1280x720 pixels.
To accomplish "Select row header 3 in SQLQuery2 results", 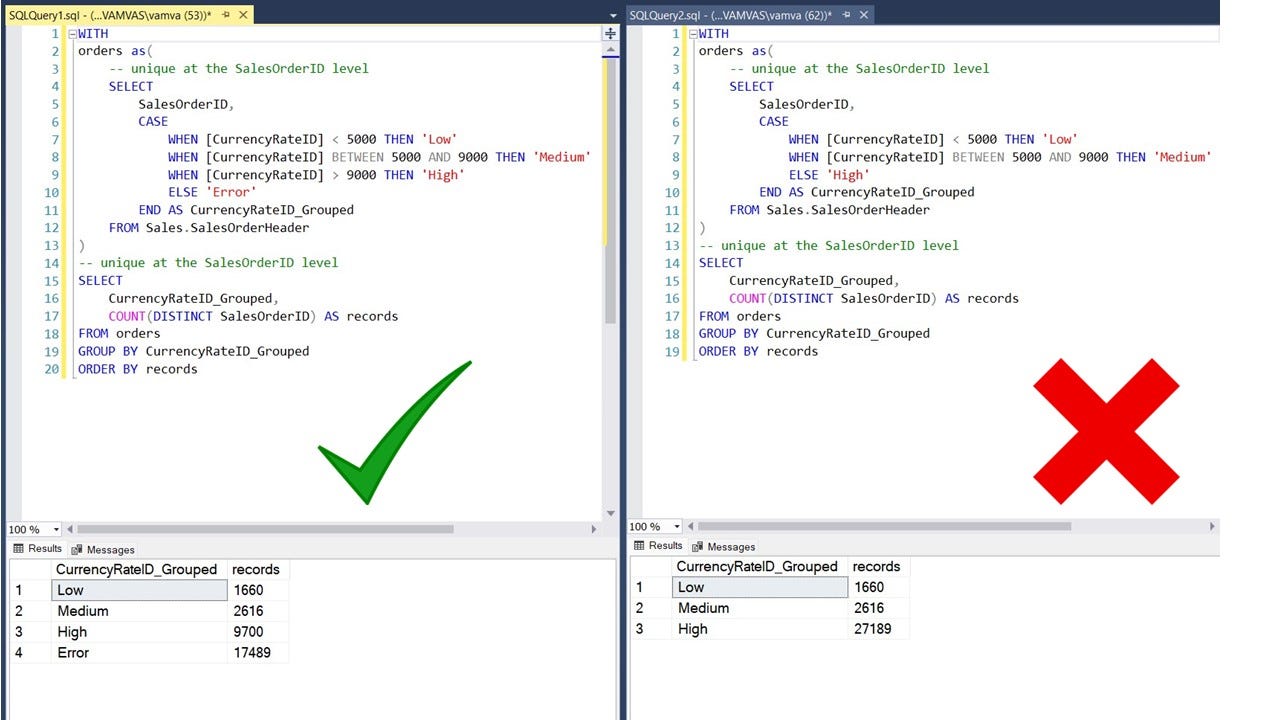I will [x=651, y=629].
